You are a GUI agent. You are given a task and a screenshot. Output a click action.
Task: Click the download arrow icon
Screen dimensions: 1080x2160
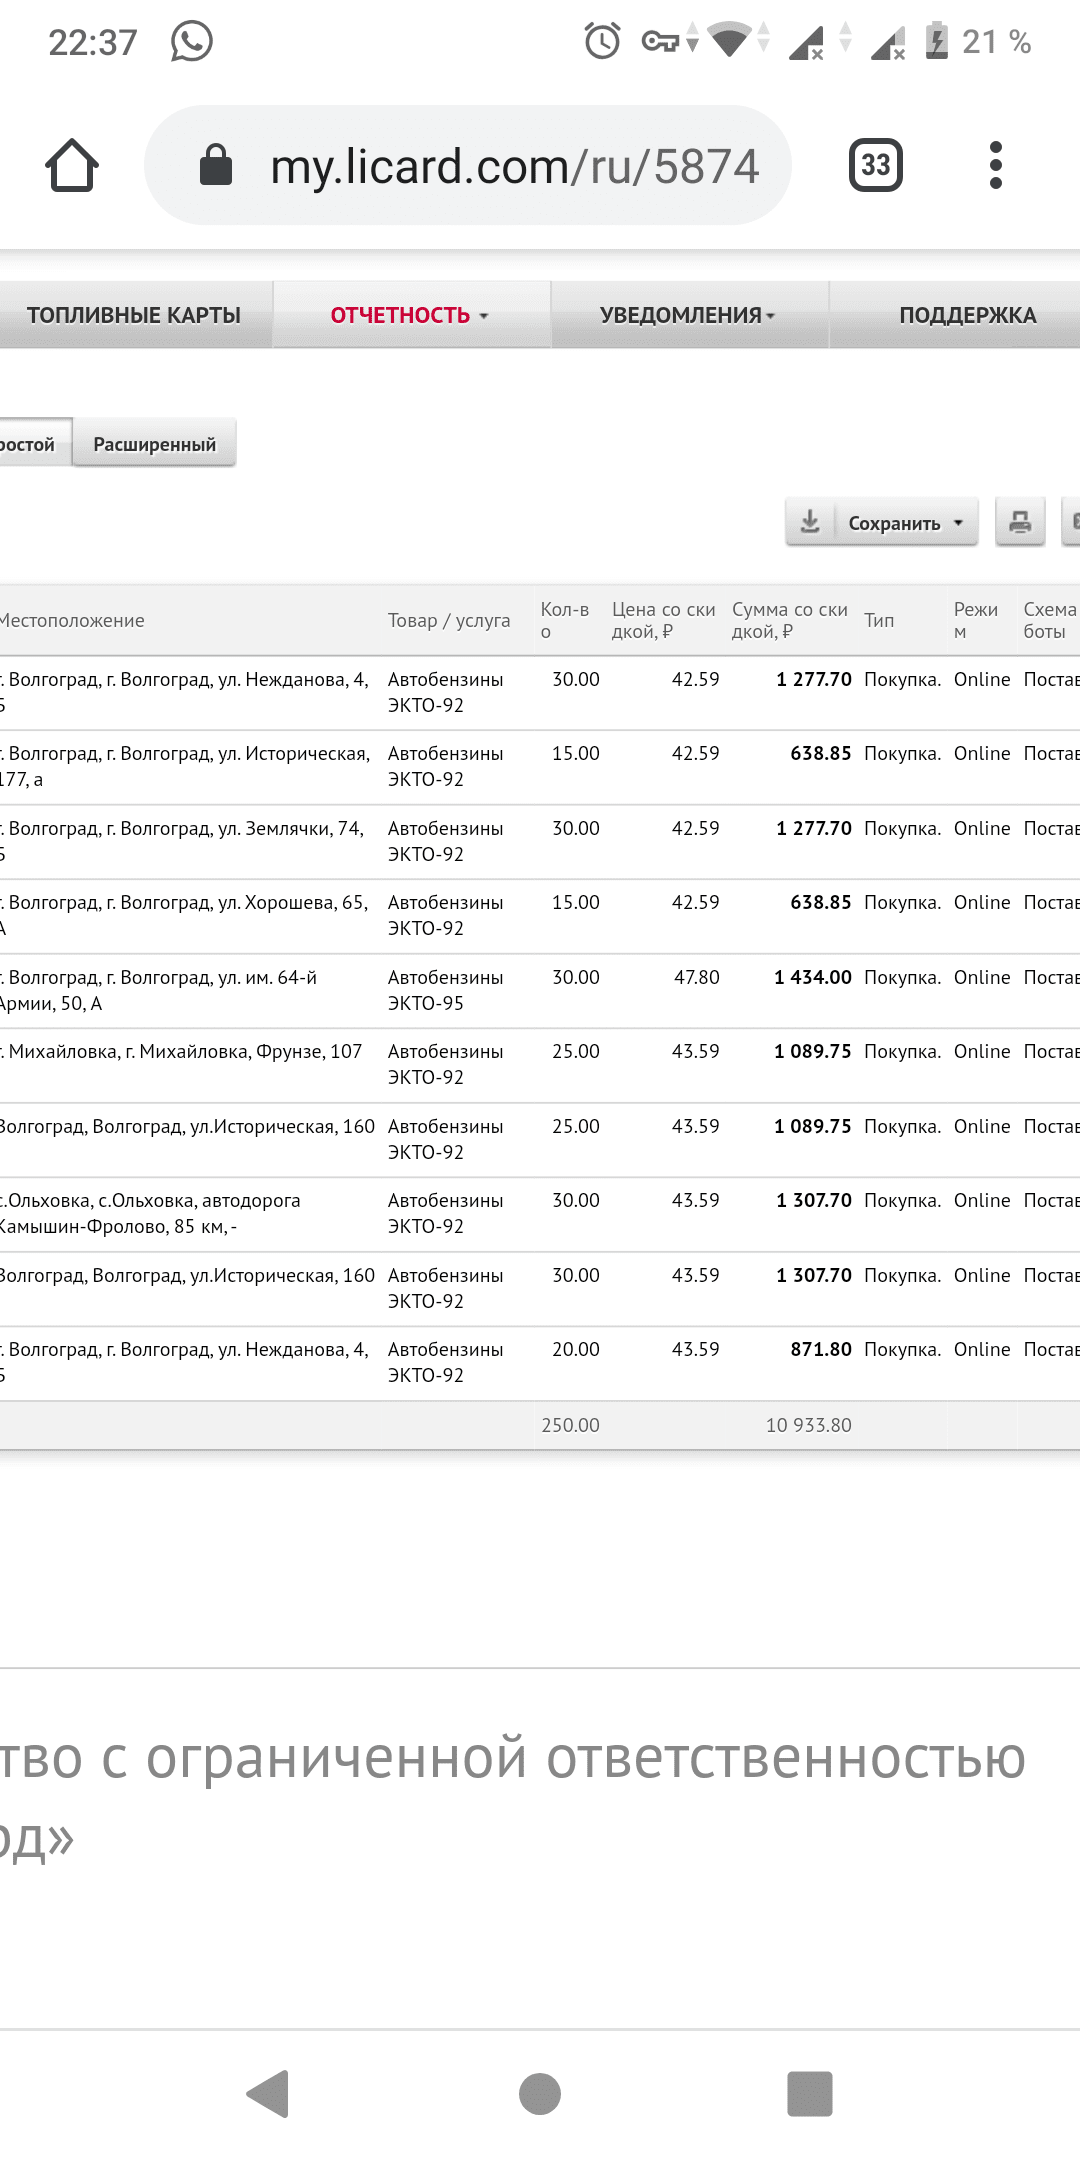coord(810,522)
